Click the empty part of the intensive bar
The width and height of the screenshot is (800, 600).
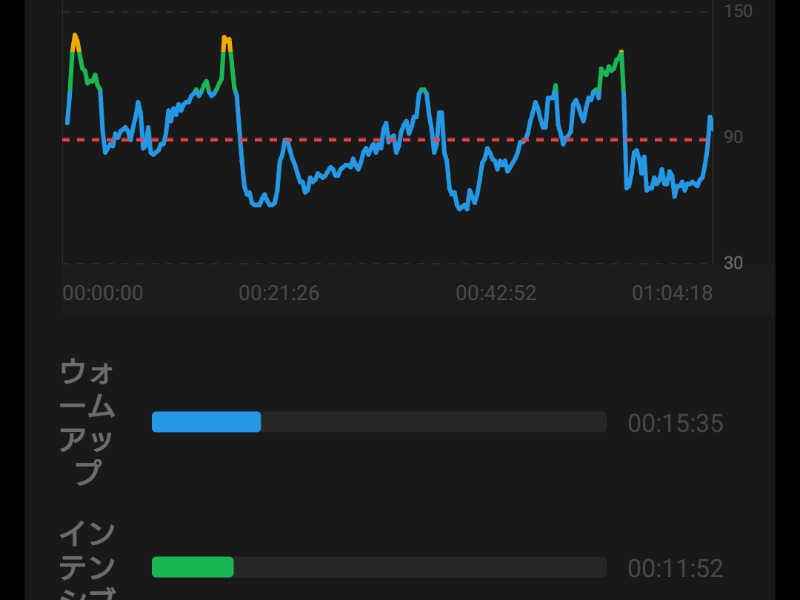[420, 567]
